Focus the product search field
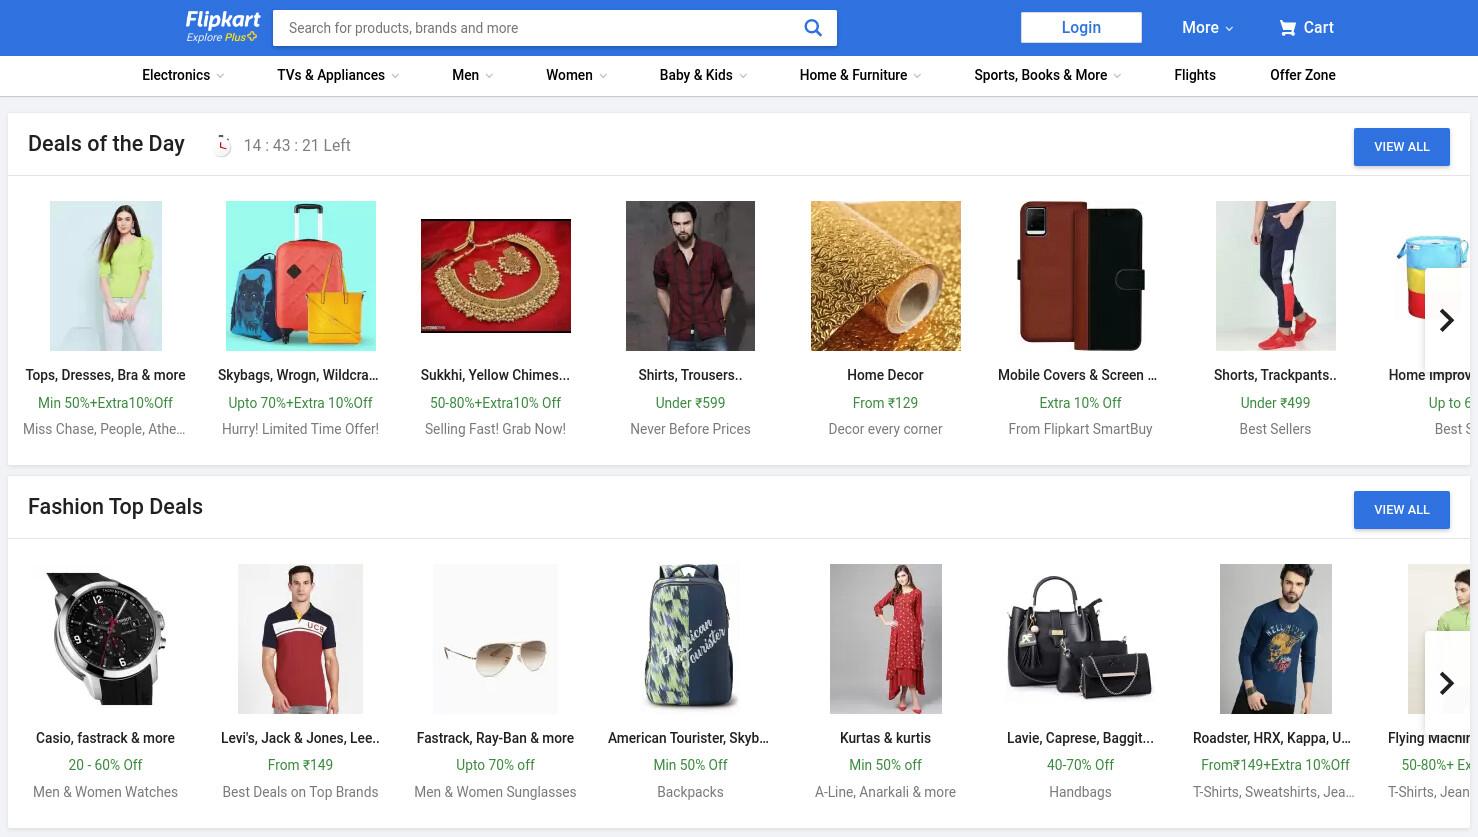 pos(540,28)
